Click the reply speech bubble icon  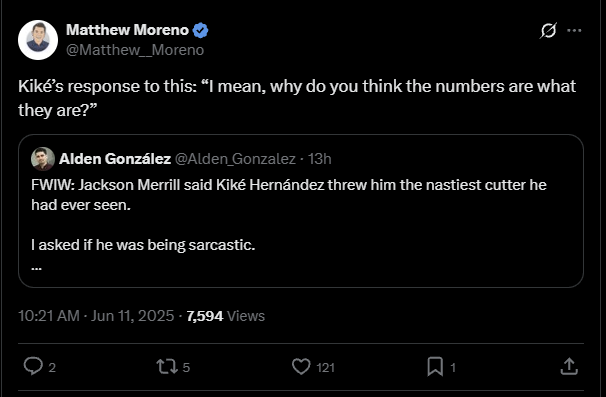tap(33, 366)
